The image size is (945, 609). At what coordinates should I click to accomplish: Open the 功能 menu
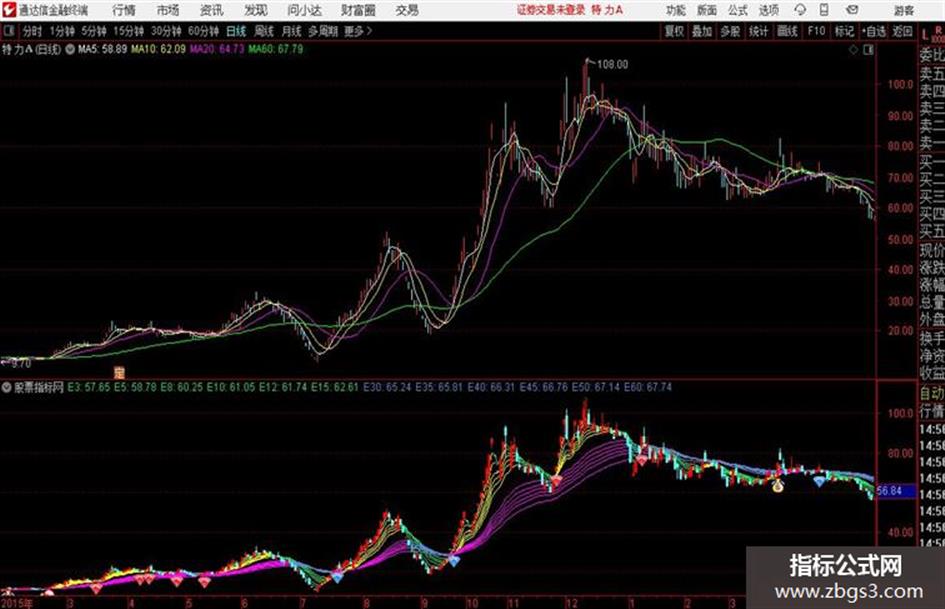[x=676, y=10]
